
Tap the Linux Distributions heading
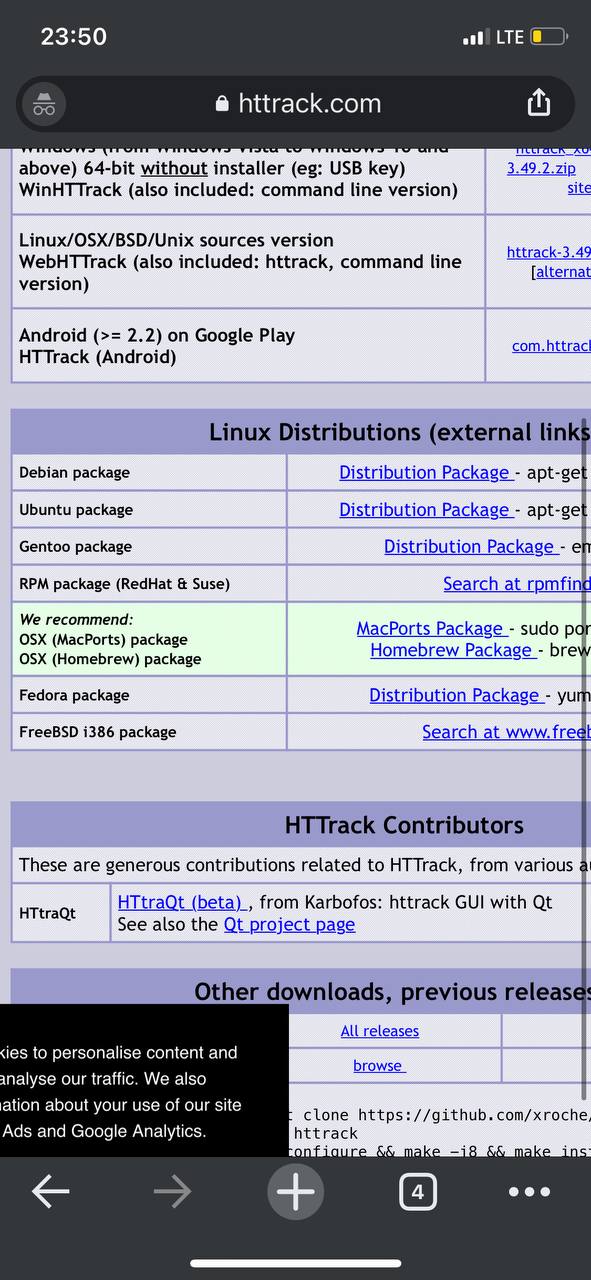(x=399, y=432)
